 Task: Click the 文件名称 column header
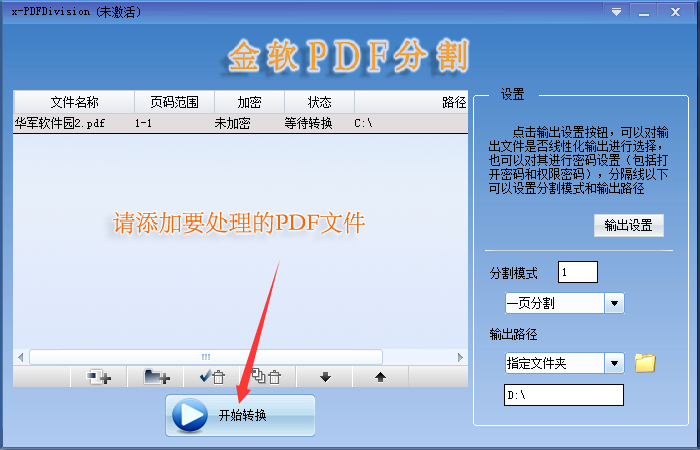(x=74, y=102)
